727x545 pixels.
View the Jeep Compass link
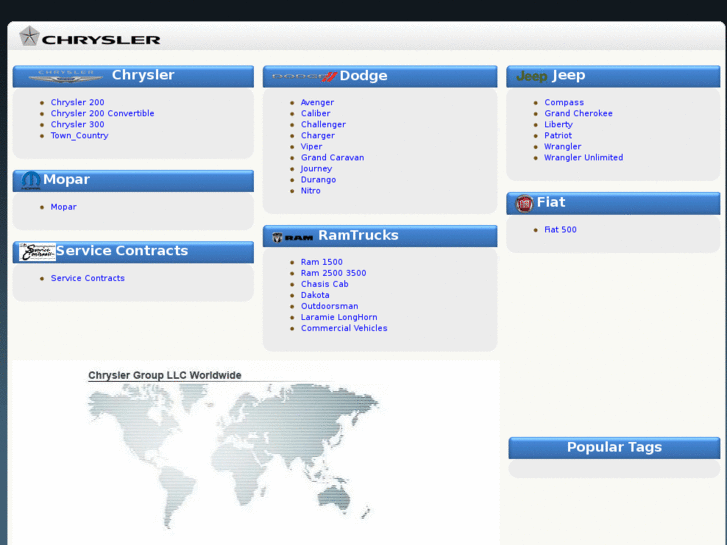point(564,102)
